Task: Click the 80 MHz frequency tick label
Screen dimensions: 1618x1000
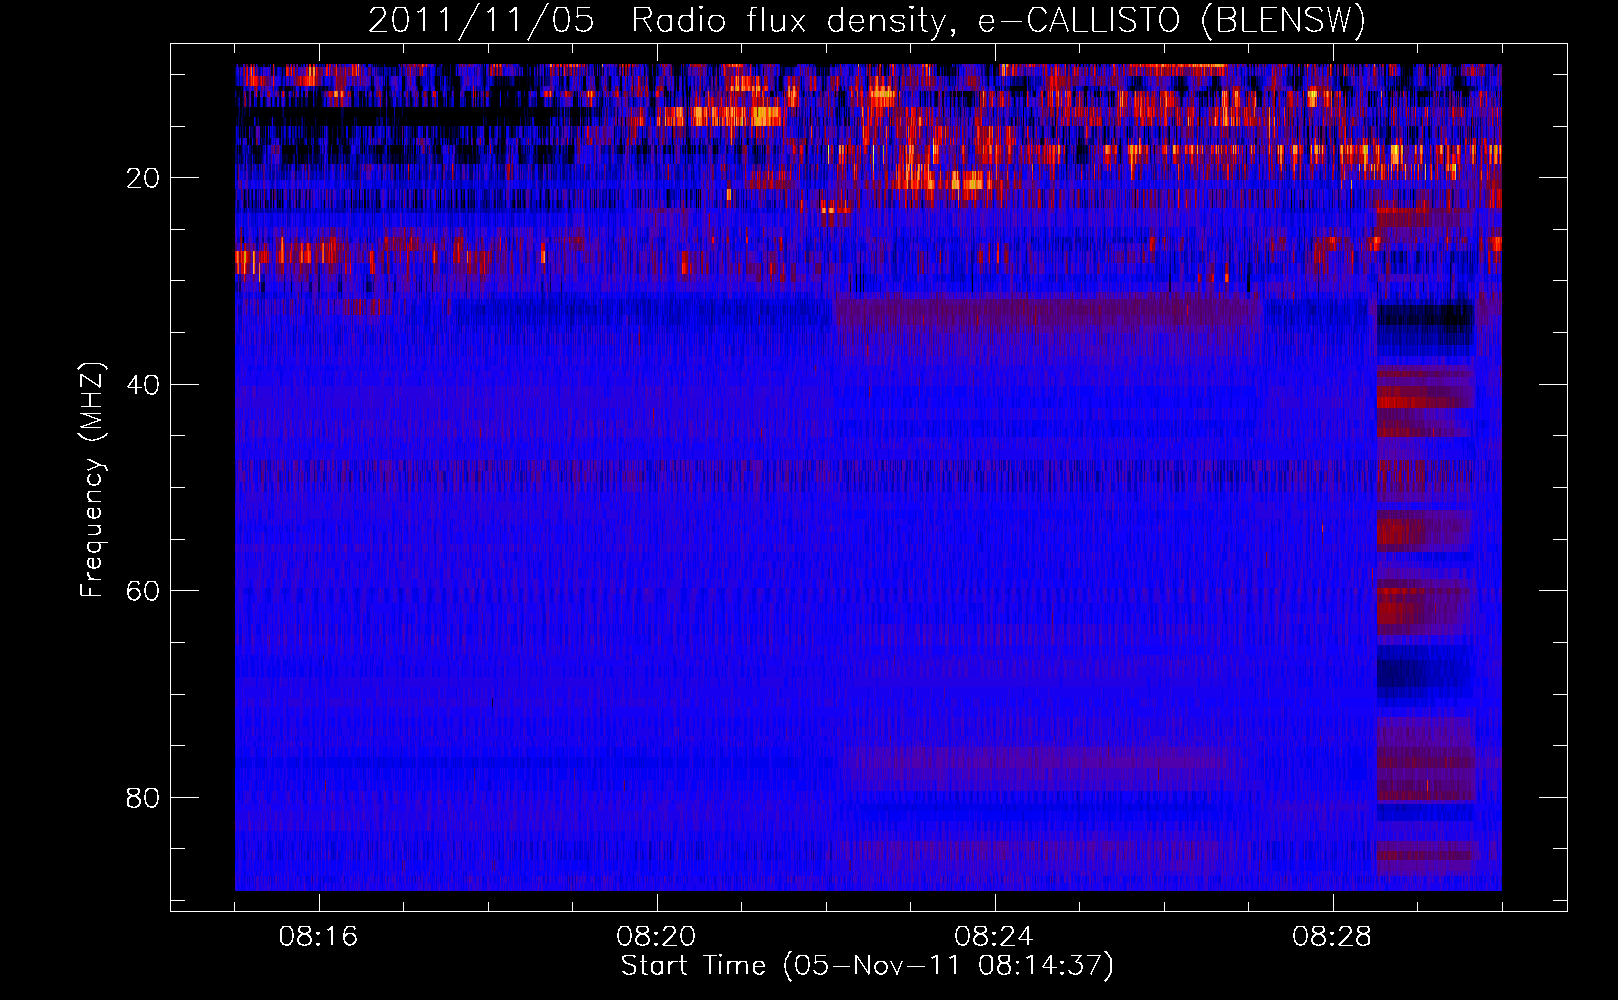Action: pos(144,798)
